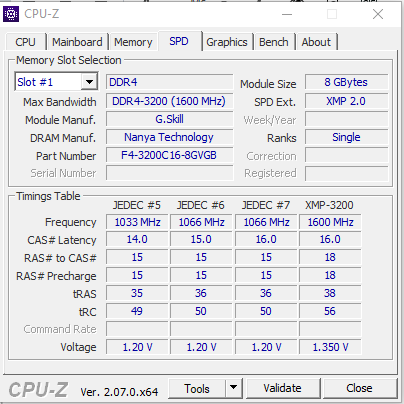
Task: Click the Tools button
Action: point(197,388)
